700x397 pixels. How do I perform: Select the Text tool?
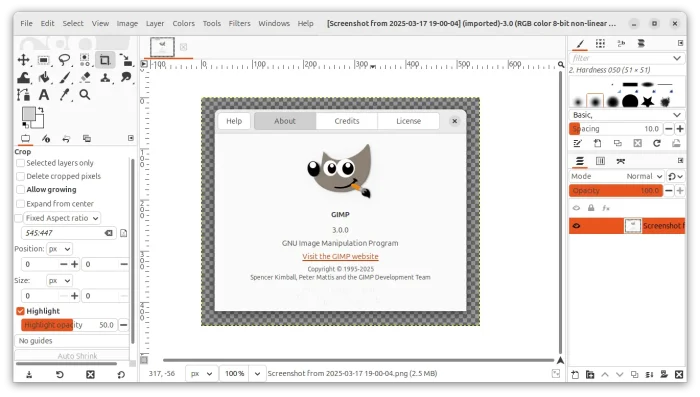pyautogui.click(x=44, y=95)
